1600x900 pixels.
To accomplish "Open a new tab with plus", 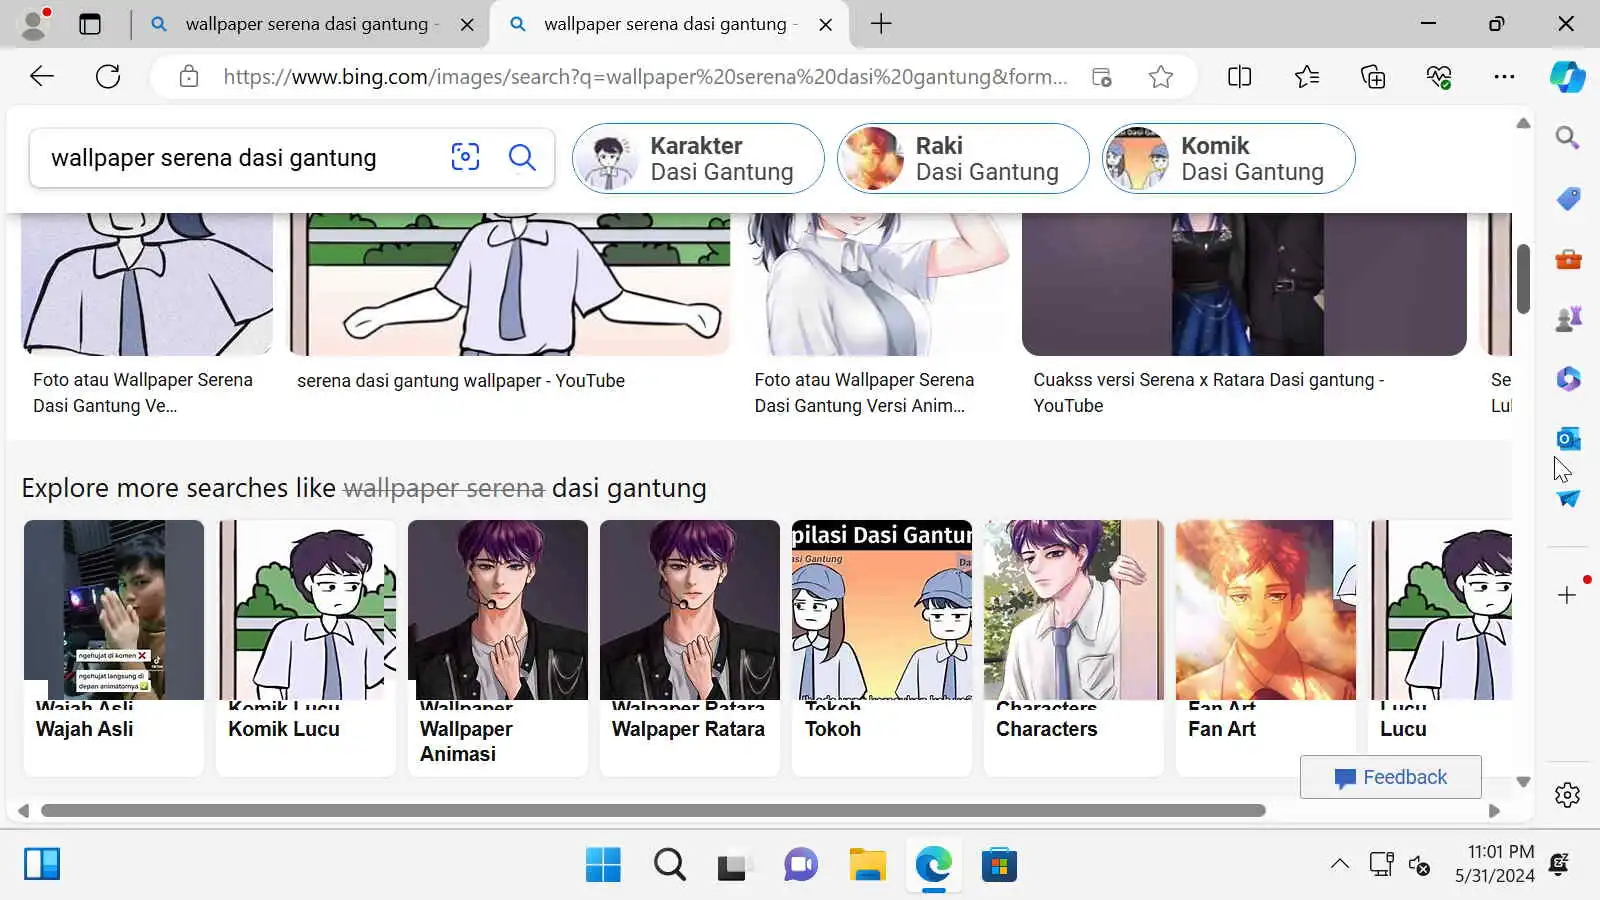I will (x=881, y=24).
